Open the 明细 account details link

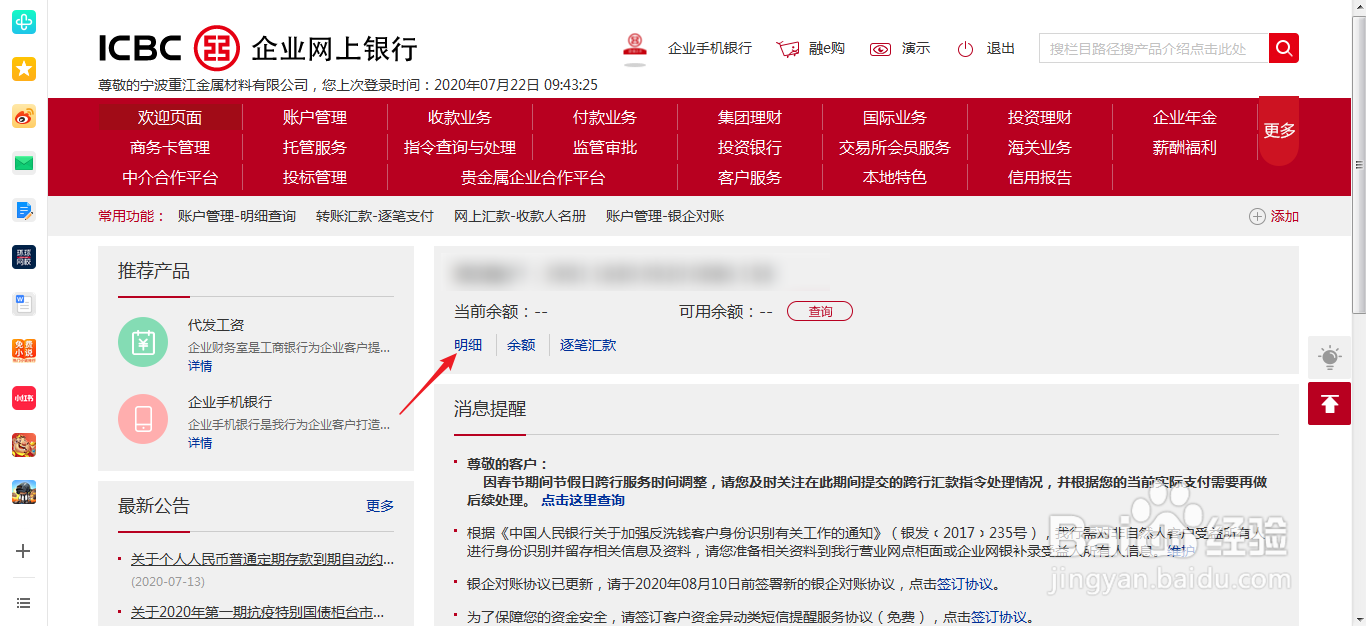coord(468,345)
